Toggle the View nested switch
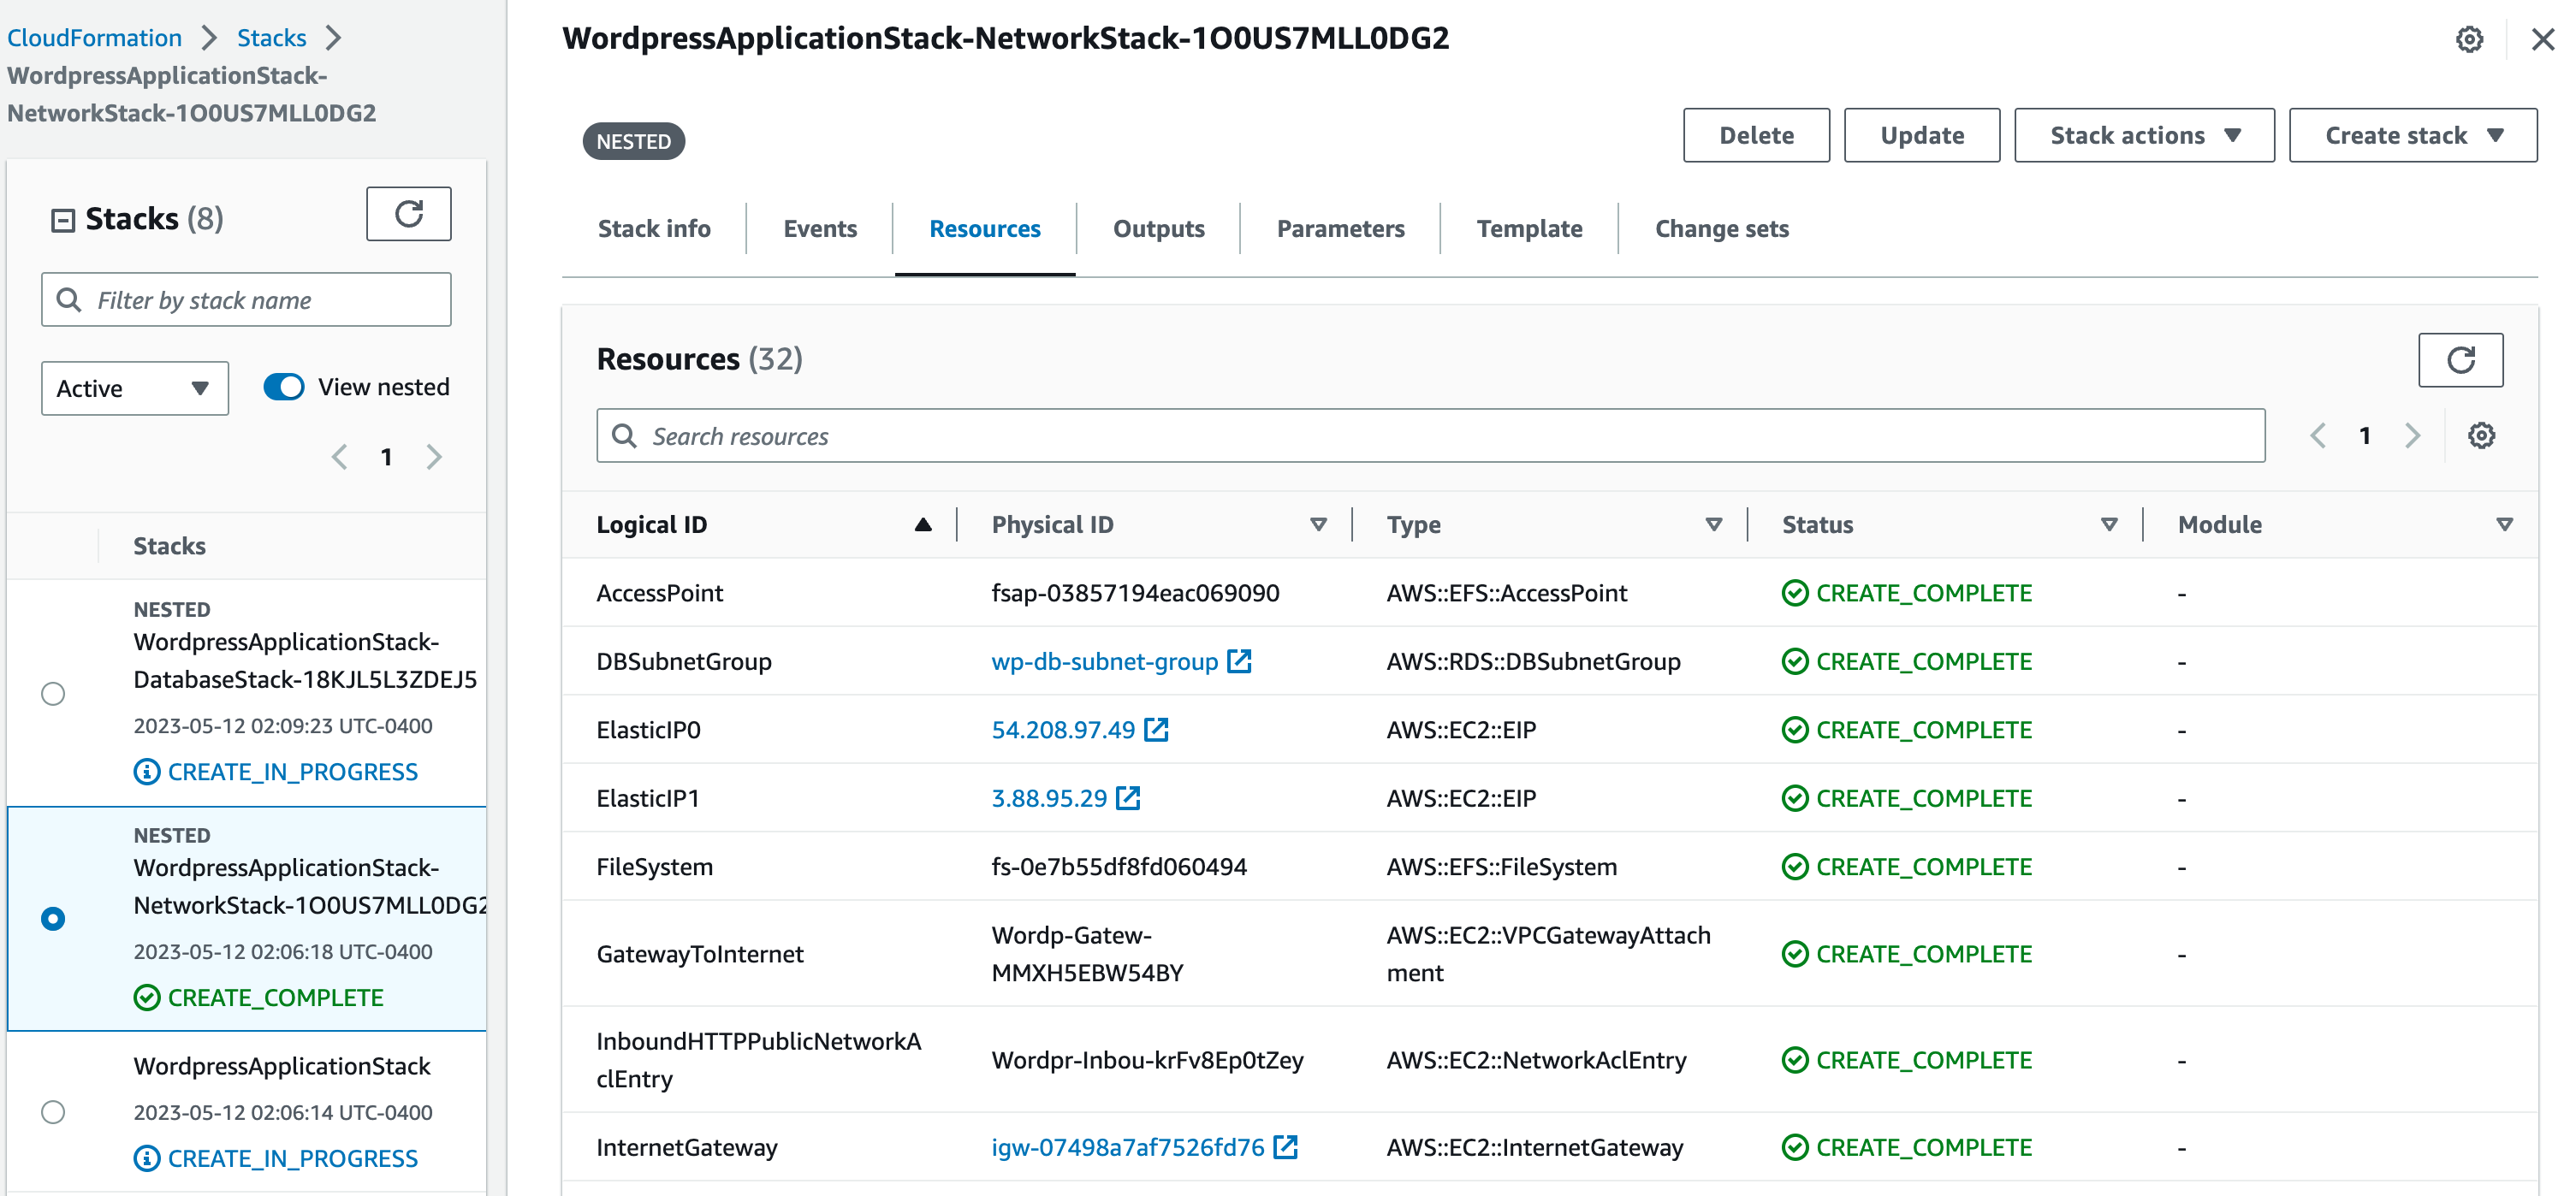Image resolution: width=2576 pixels, height=1196 pixels. point(284,387)
